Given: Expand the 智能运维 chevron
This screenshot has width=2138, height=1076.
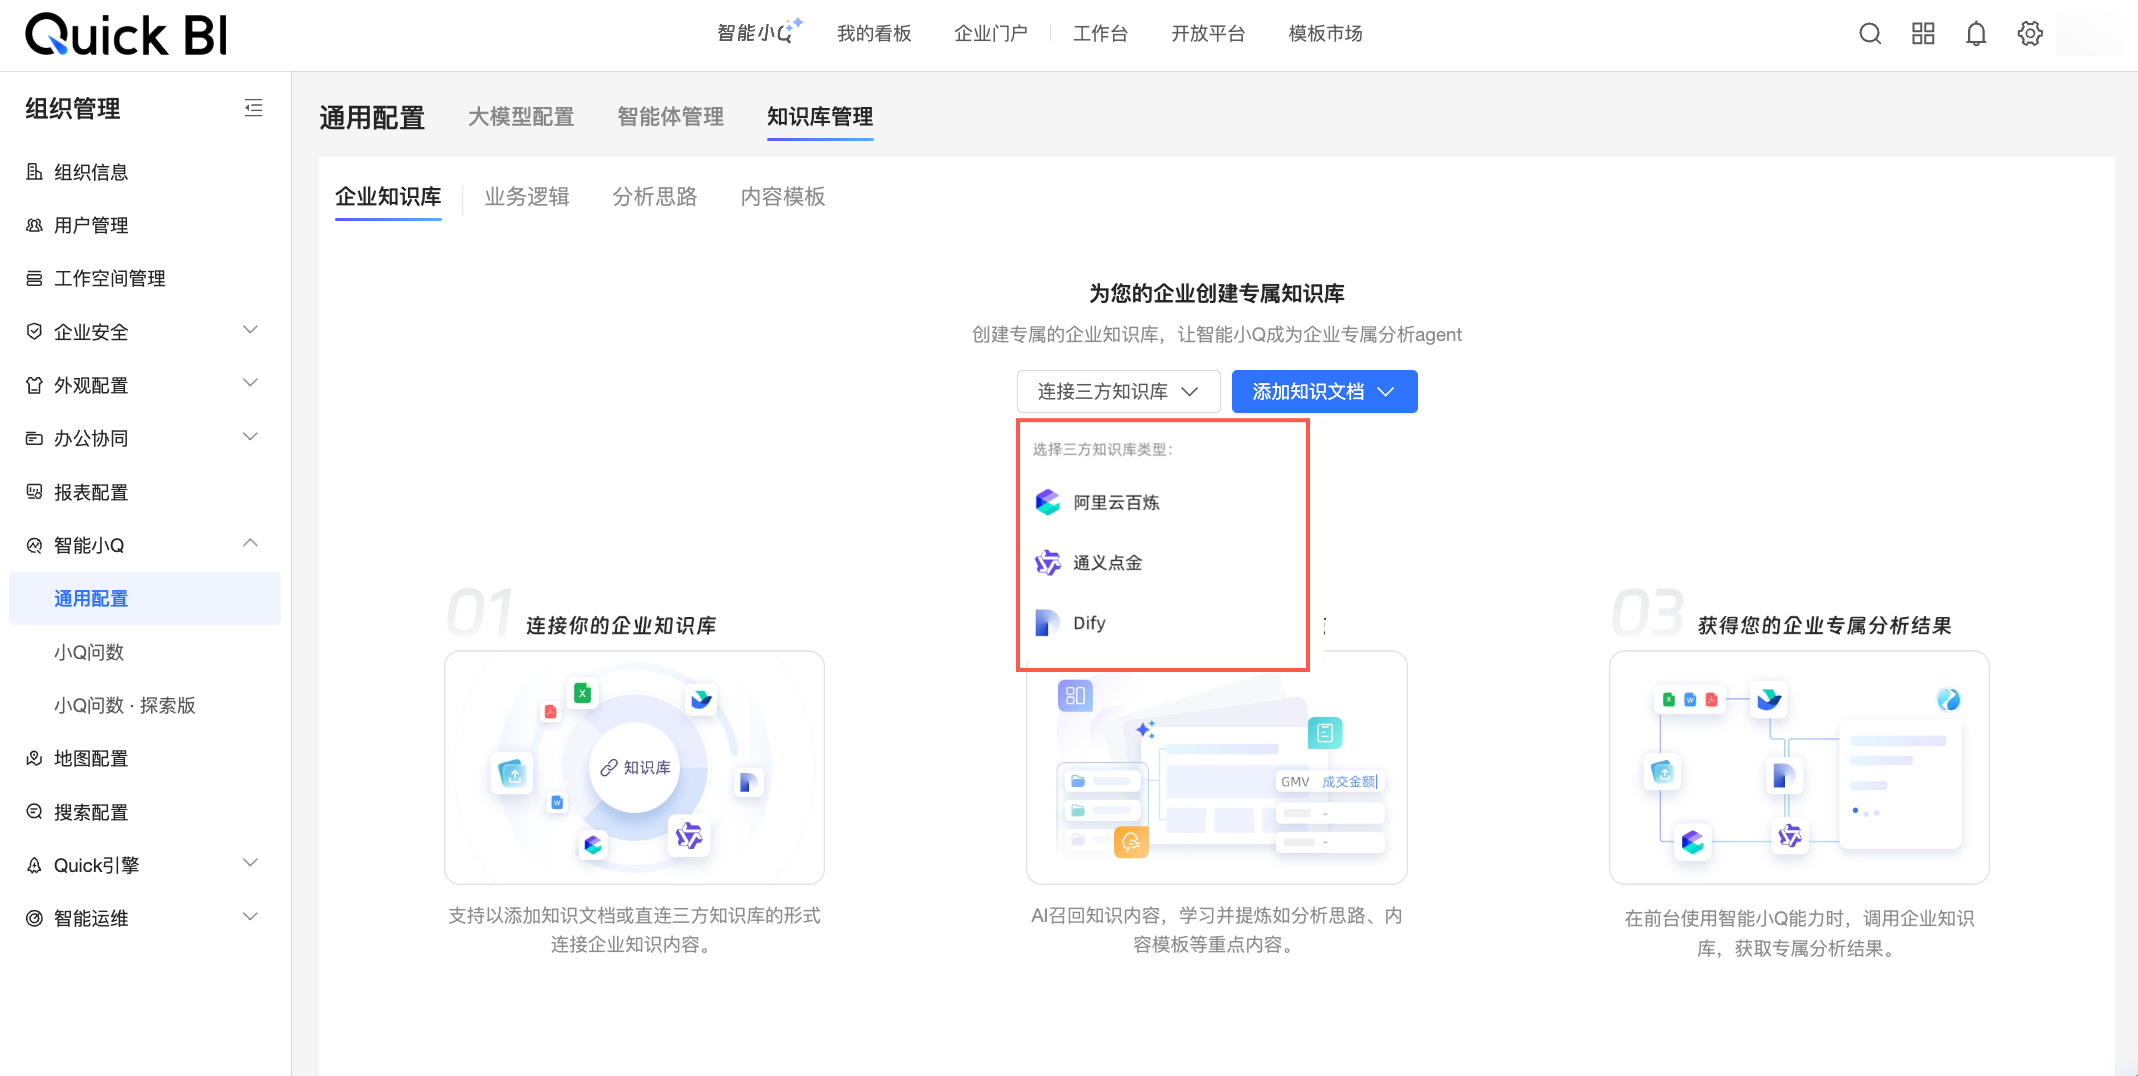Looking at the screenshot, I should pyautogui.click(x=251, y=917).
